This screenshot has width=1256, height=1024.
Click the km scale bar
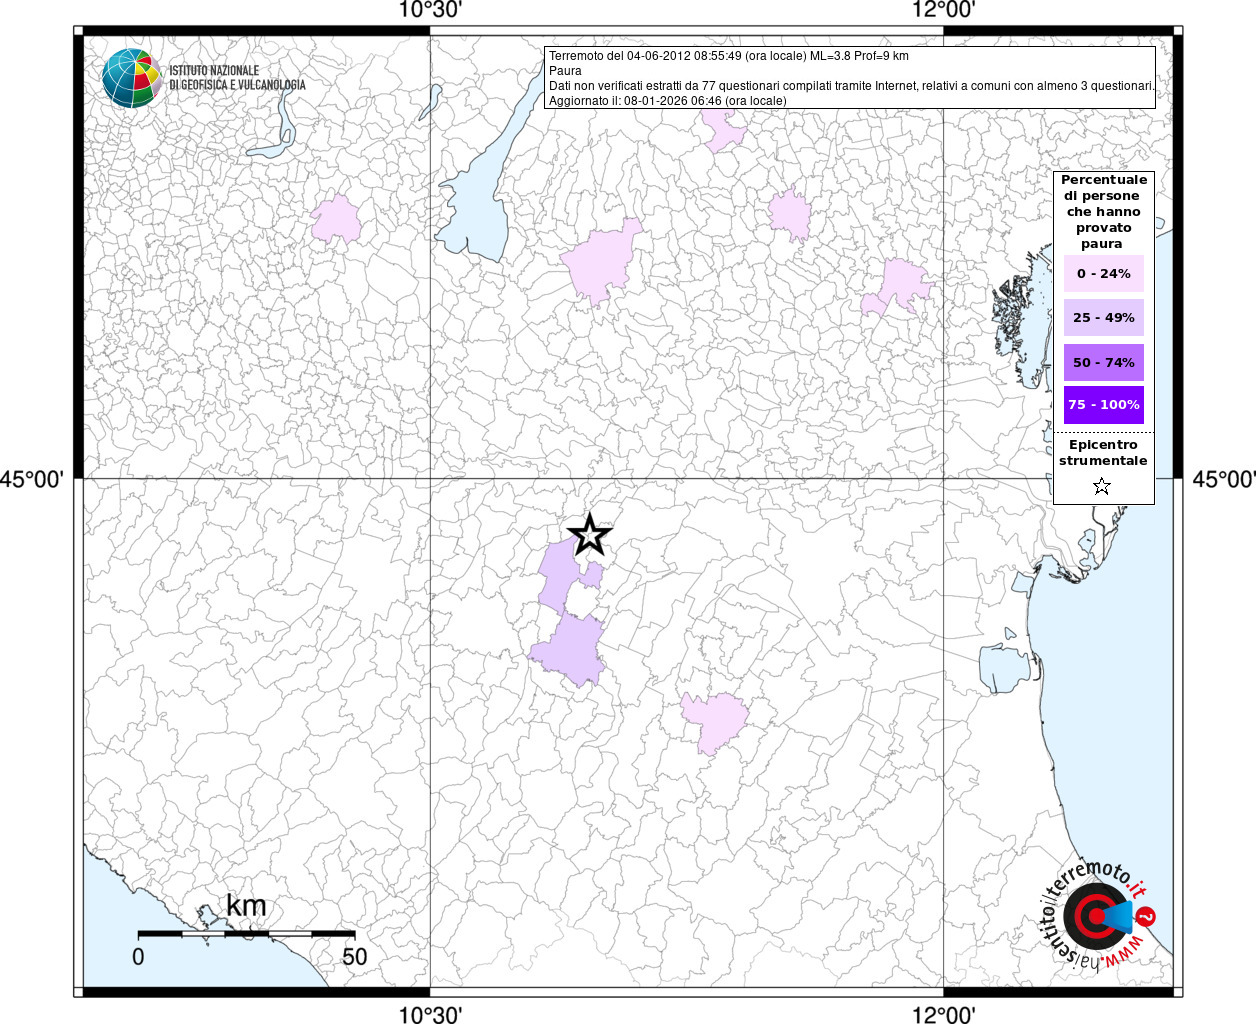246,934
